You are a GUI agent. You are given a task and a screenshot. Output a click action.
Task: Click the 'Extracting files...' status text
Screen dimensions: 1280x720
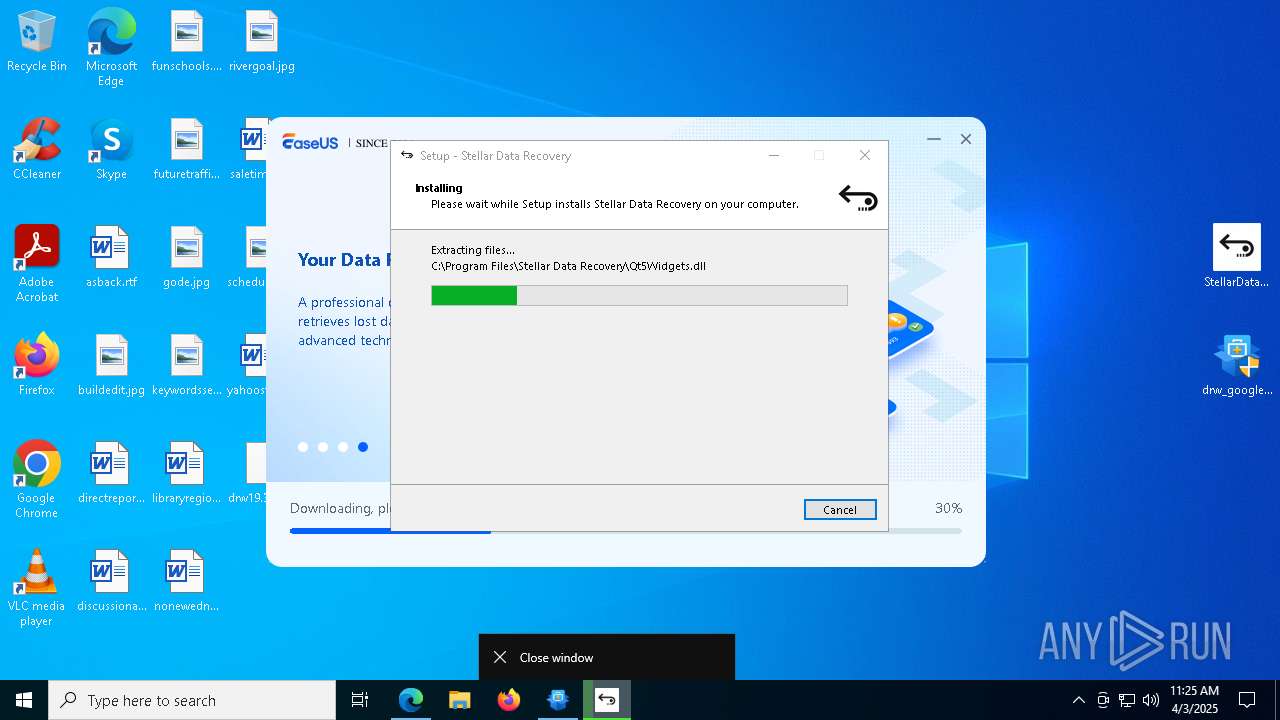[473, 250]
